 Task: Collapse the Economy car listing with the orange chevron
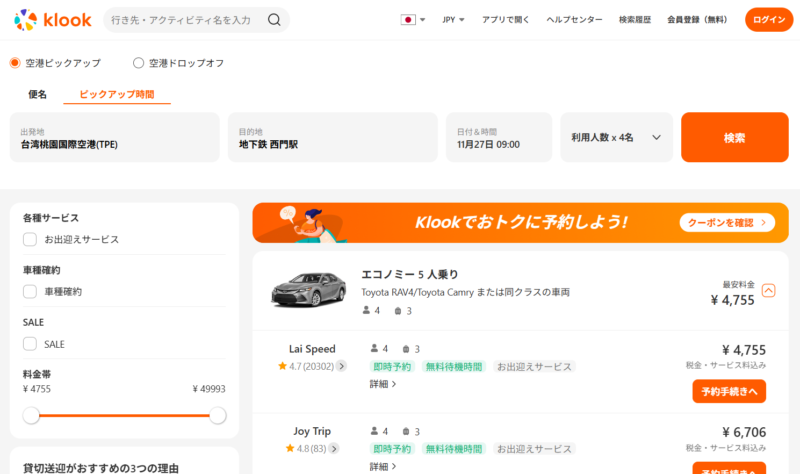[768, 291]
